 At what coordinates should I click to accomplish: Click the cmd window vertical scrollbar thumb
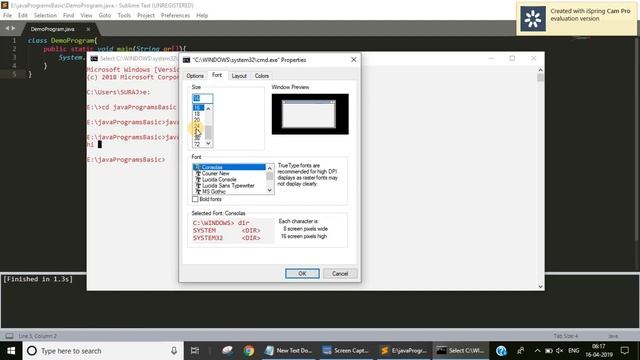(x=540, y=78)
